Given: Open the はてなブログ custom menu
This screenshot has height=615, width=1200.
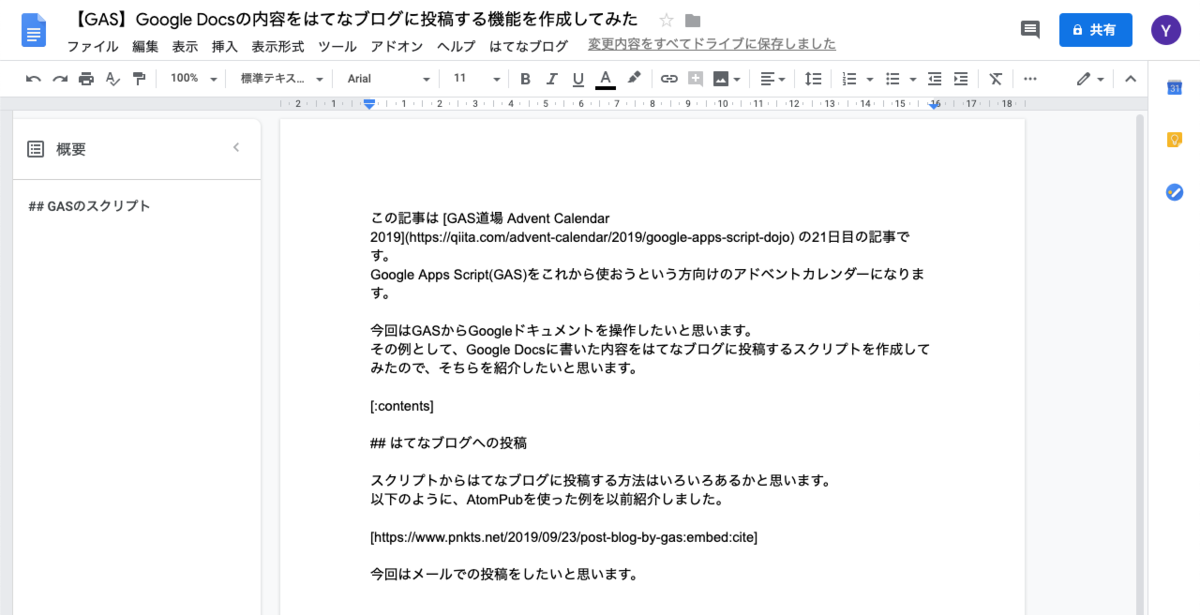Looking at the screenshot, I should point(529,46).
